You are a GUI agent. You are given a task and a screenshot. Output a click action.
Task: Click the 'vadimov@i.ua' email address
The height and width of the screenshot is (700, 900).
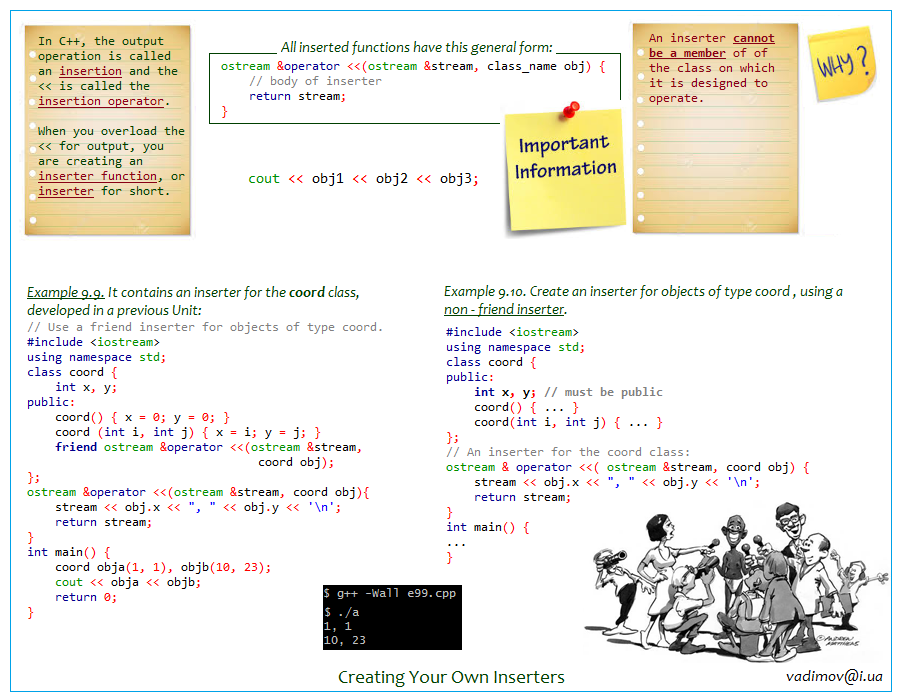point(834,676)
